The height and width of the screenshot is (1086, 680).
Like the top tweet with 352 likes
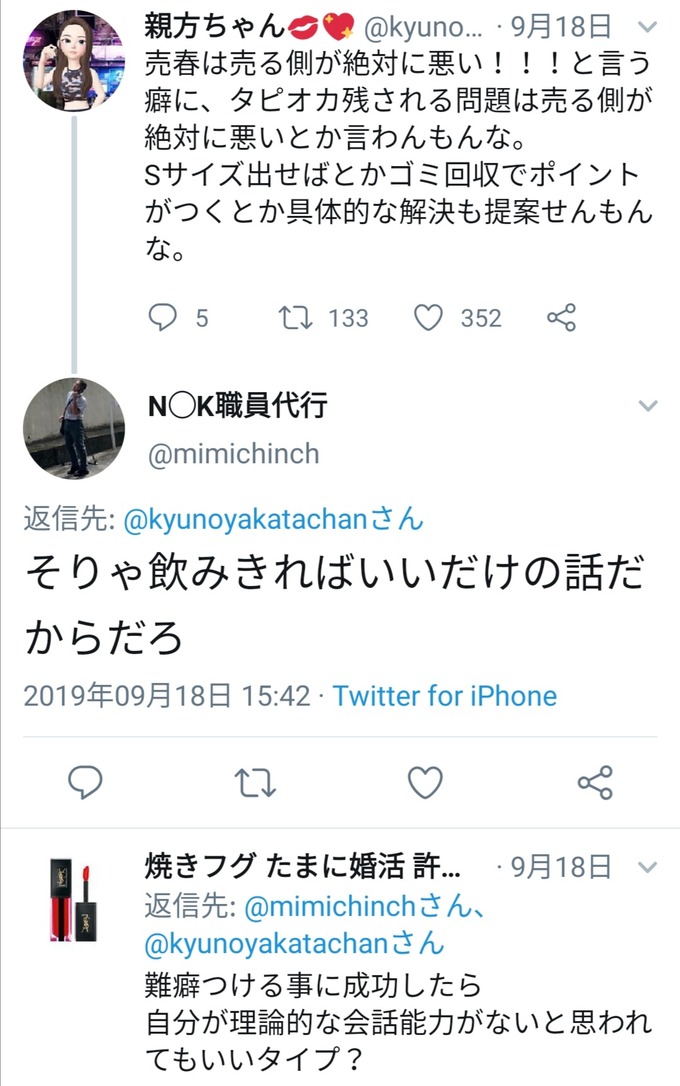(428, 318)
